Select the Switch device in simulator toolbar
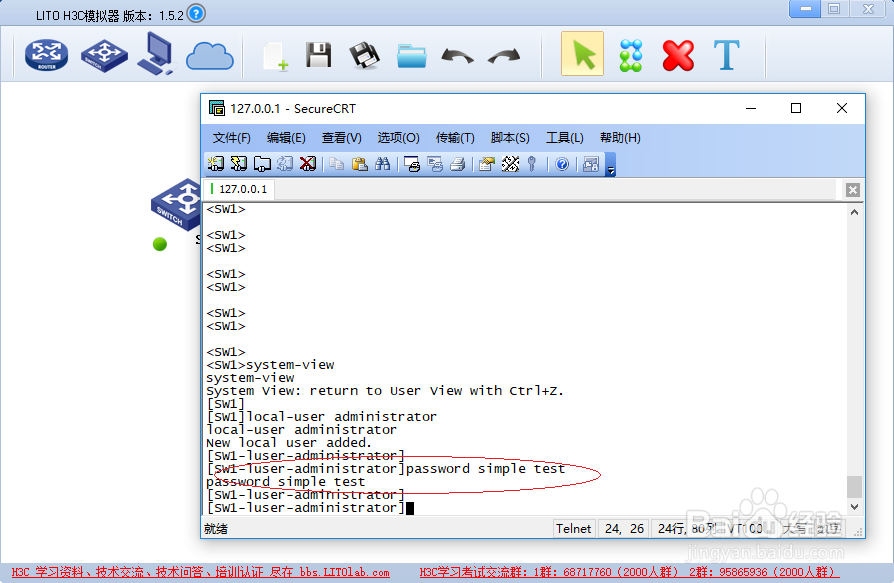Screen dimensions: 894x583 click(104, 55)
